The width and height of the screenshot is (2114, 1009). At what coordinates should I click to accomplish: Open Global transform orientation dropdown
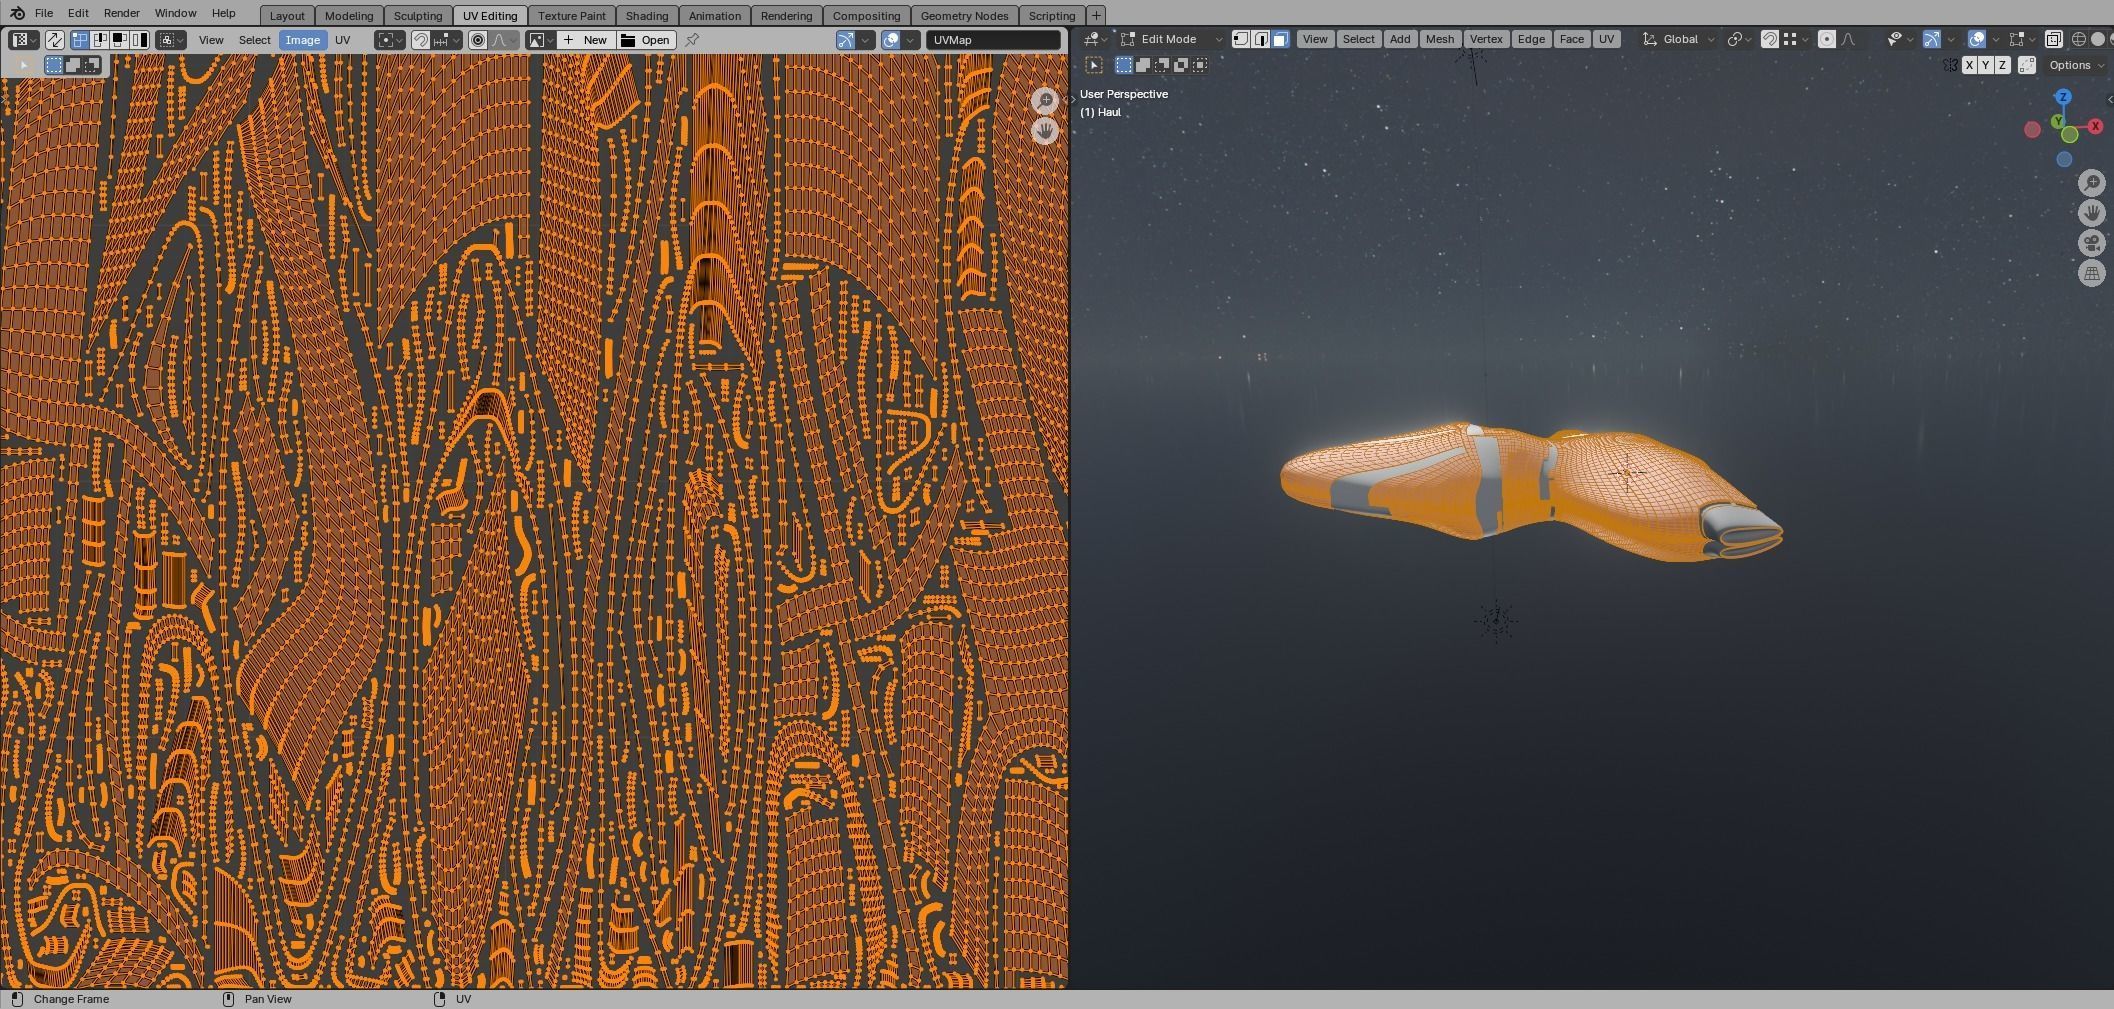click(1678, 39)
